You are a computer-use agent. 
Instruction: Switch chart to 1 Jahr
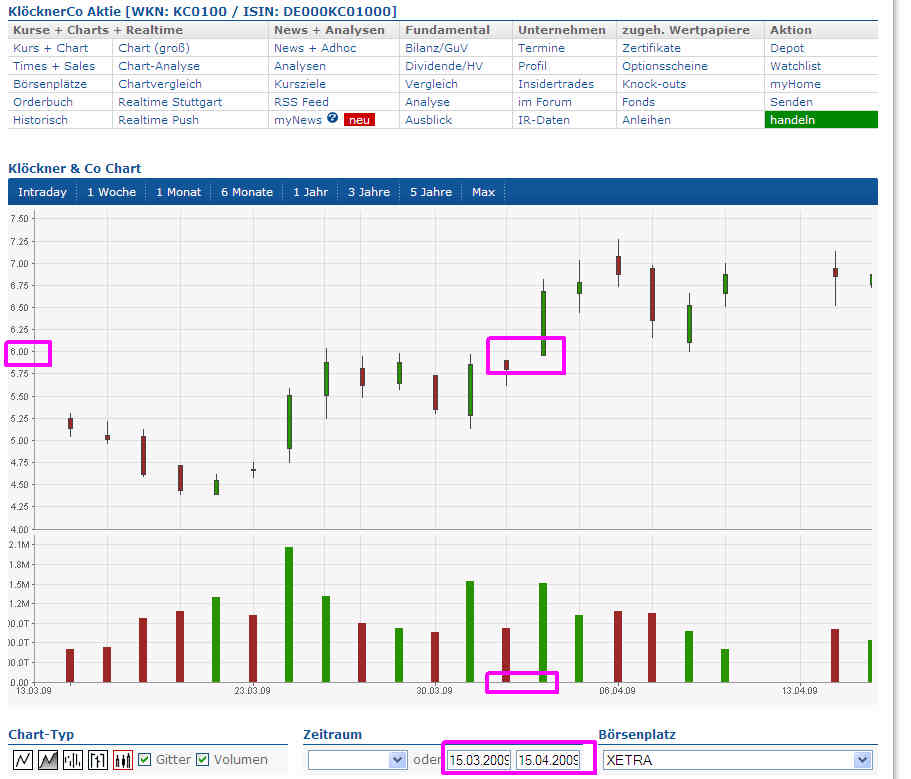click(x=310, y=192)
